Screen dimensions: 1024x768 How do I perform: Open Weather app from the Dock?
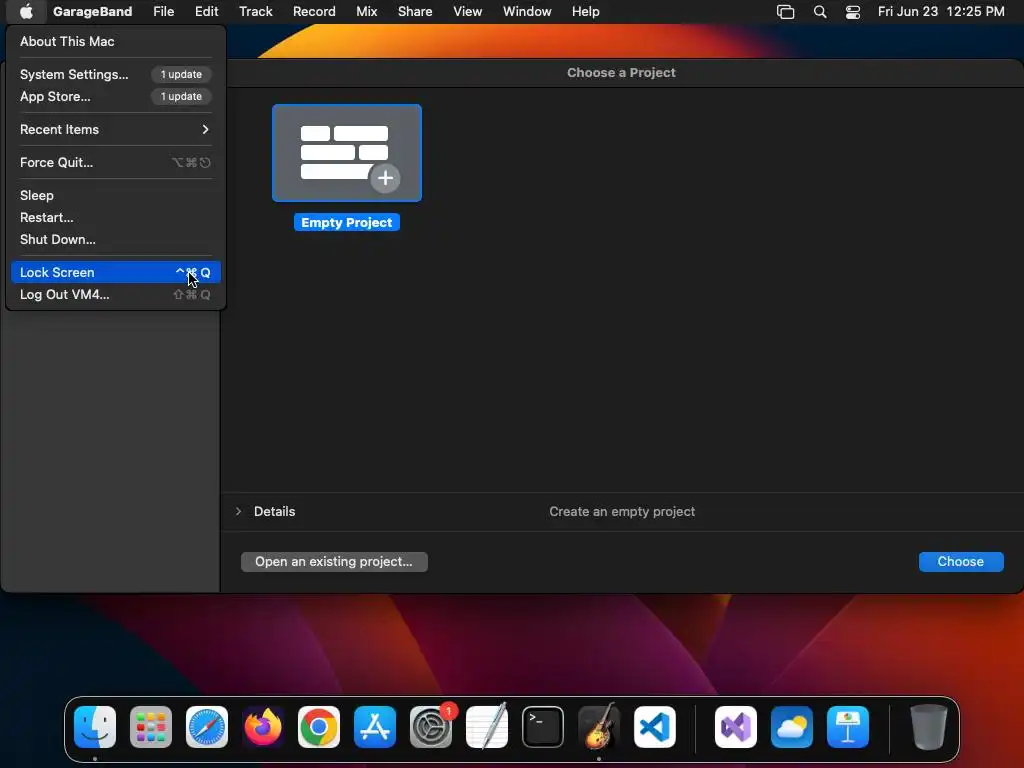click(x=792, y=727)
